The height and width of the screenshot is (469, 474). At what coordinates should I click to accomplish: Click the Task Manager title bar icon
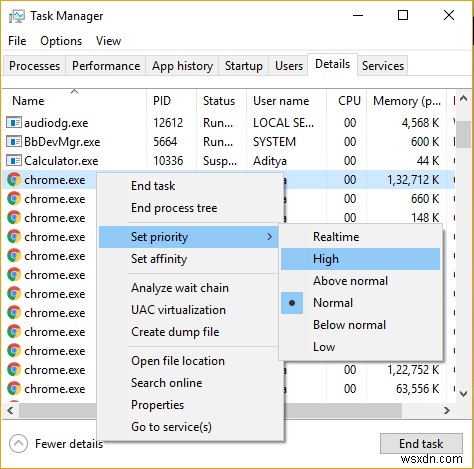click(16, 16)
